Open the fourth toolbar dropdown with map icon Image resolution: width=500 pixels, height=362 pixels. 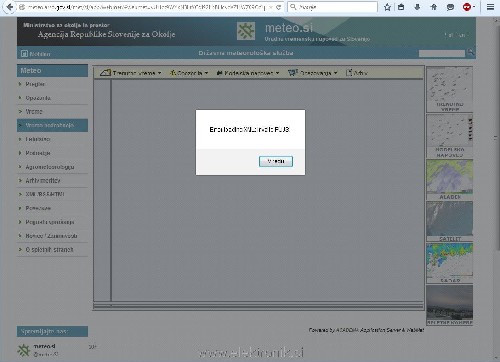313,73
